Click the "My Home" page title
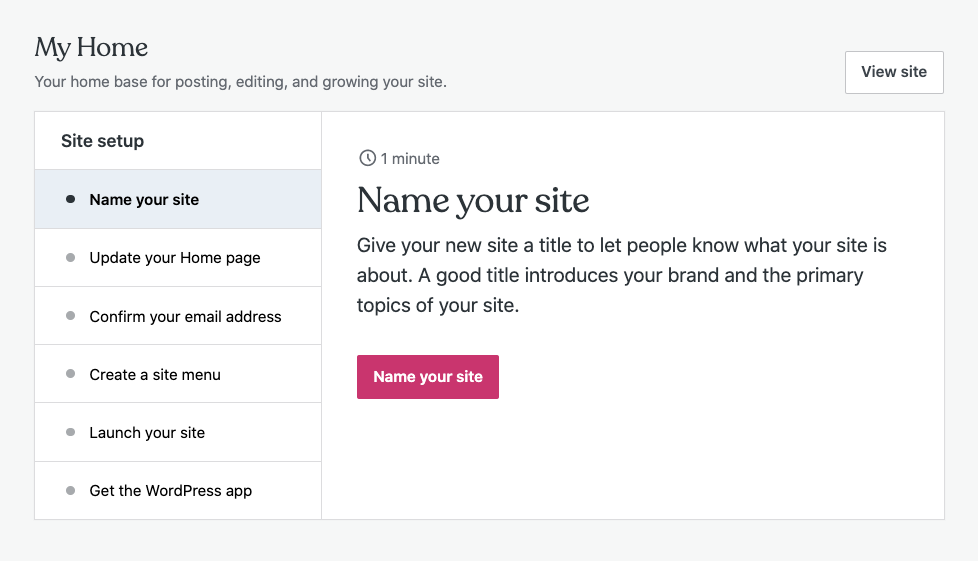978x561 pixels. (x=91, y=47)
